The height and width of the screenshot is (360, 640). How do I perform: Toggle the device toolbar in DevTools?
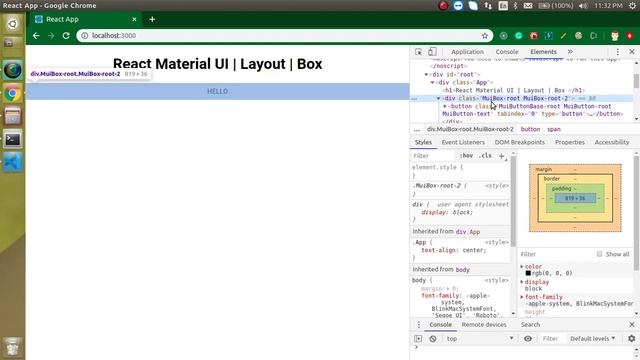click(432, 52)
